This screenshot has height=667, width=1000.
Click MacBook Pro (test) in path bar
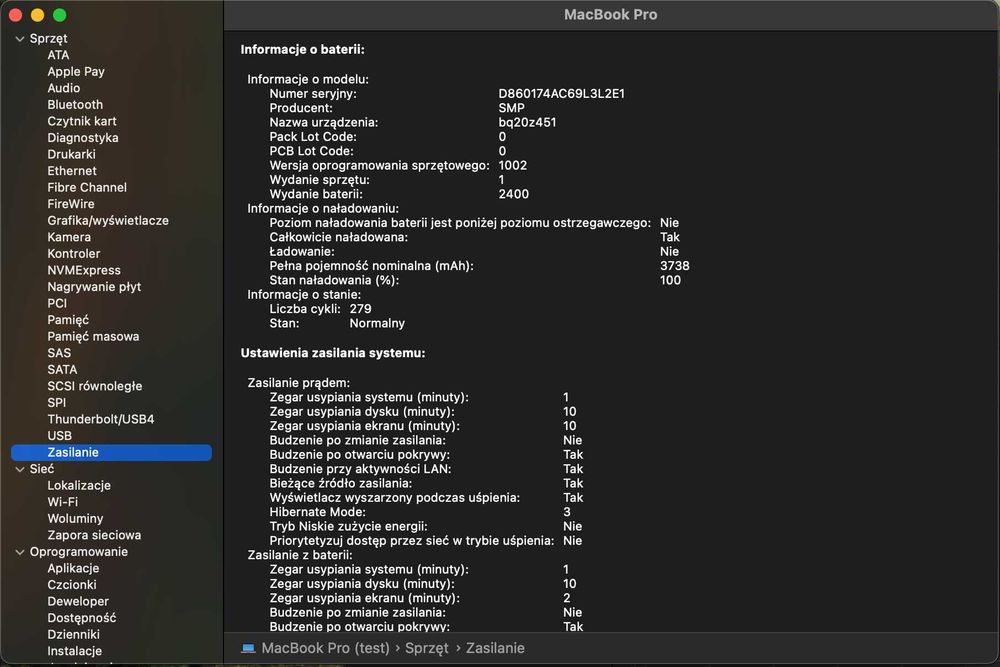tap(325, 649)
